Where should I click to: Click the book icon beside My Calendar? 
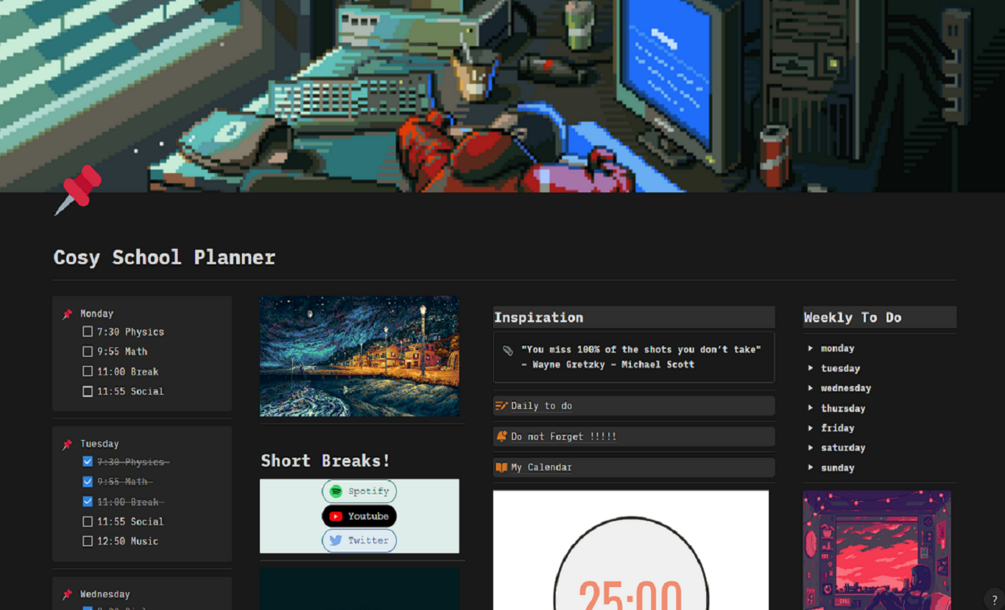(x=501, y=467)
